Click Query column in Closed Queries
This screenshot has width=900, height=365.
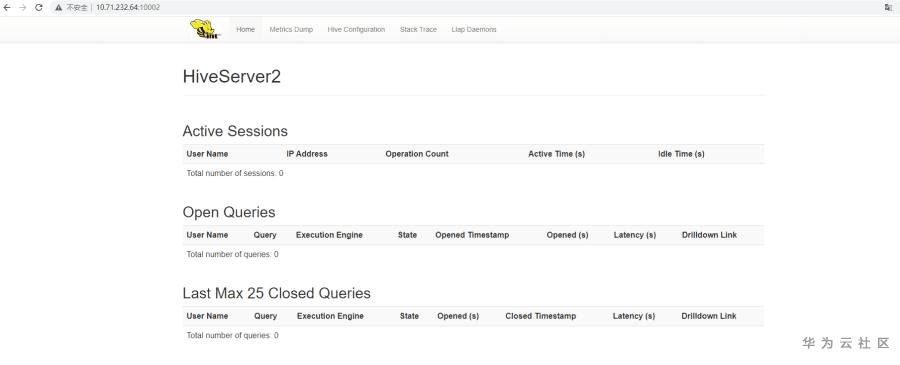266,316
